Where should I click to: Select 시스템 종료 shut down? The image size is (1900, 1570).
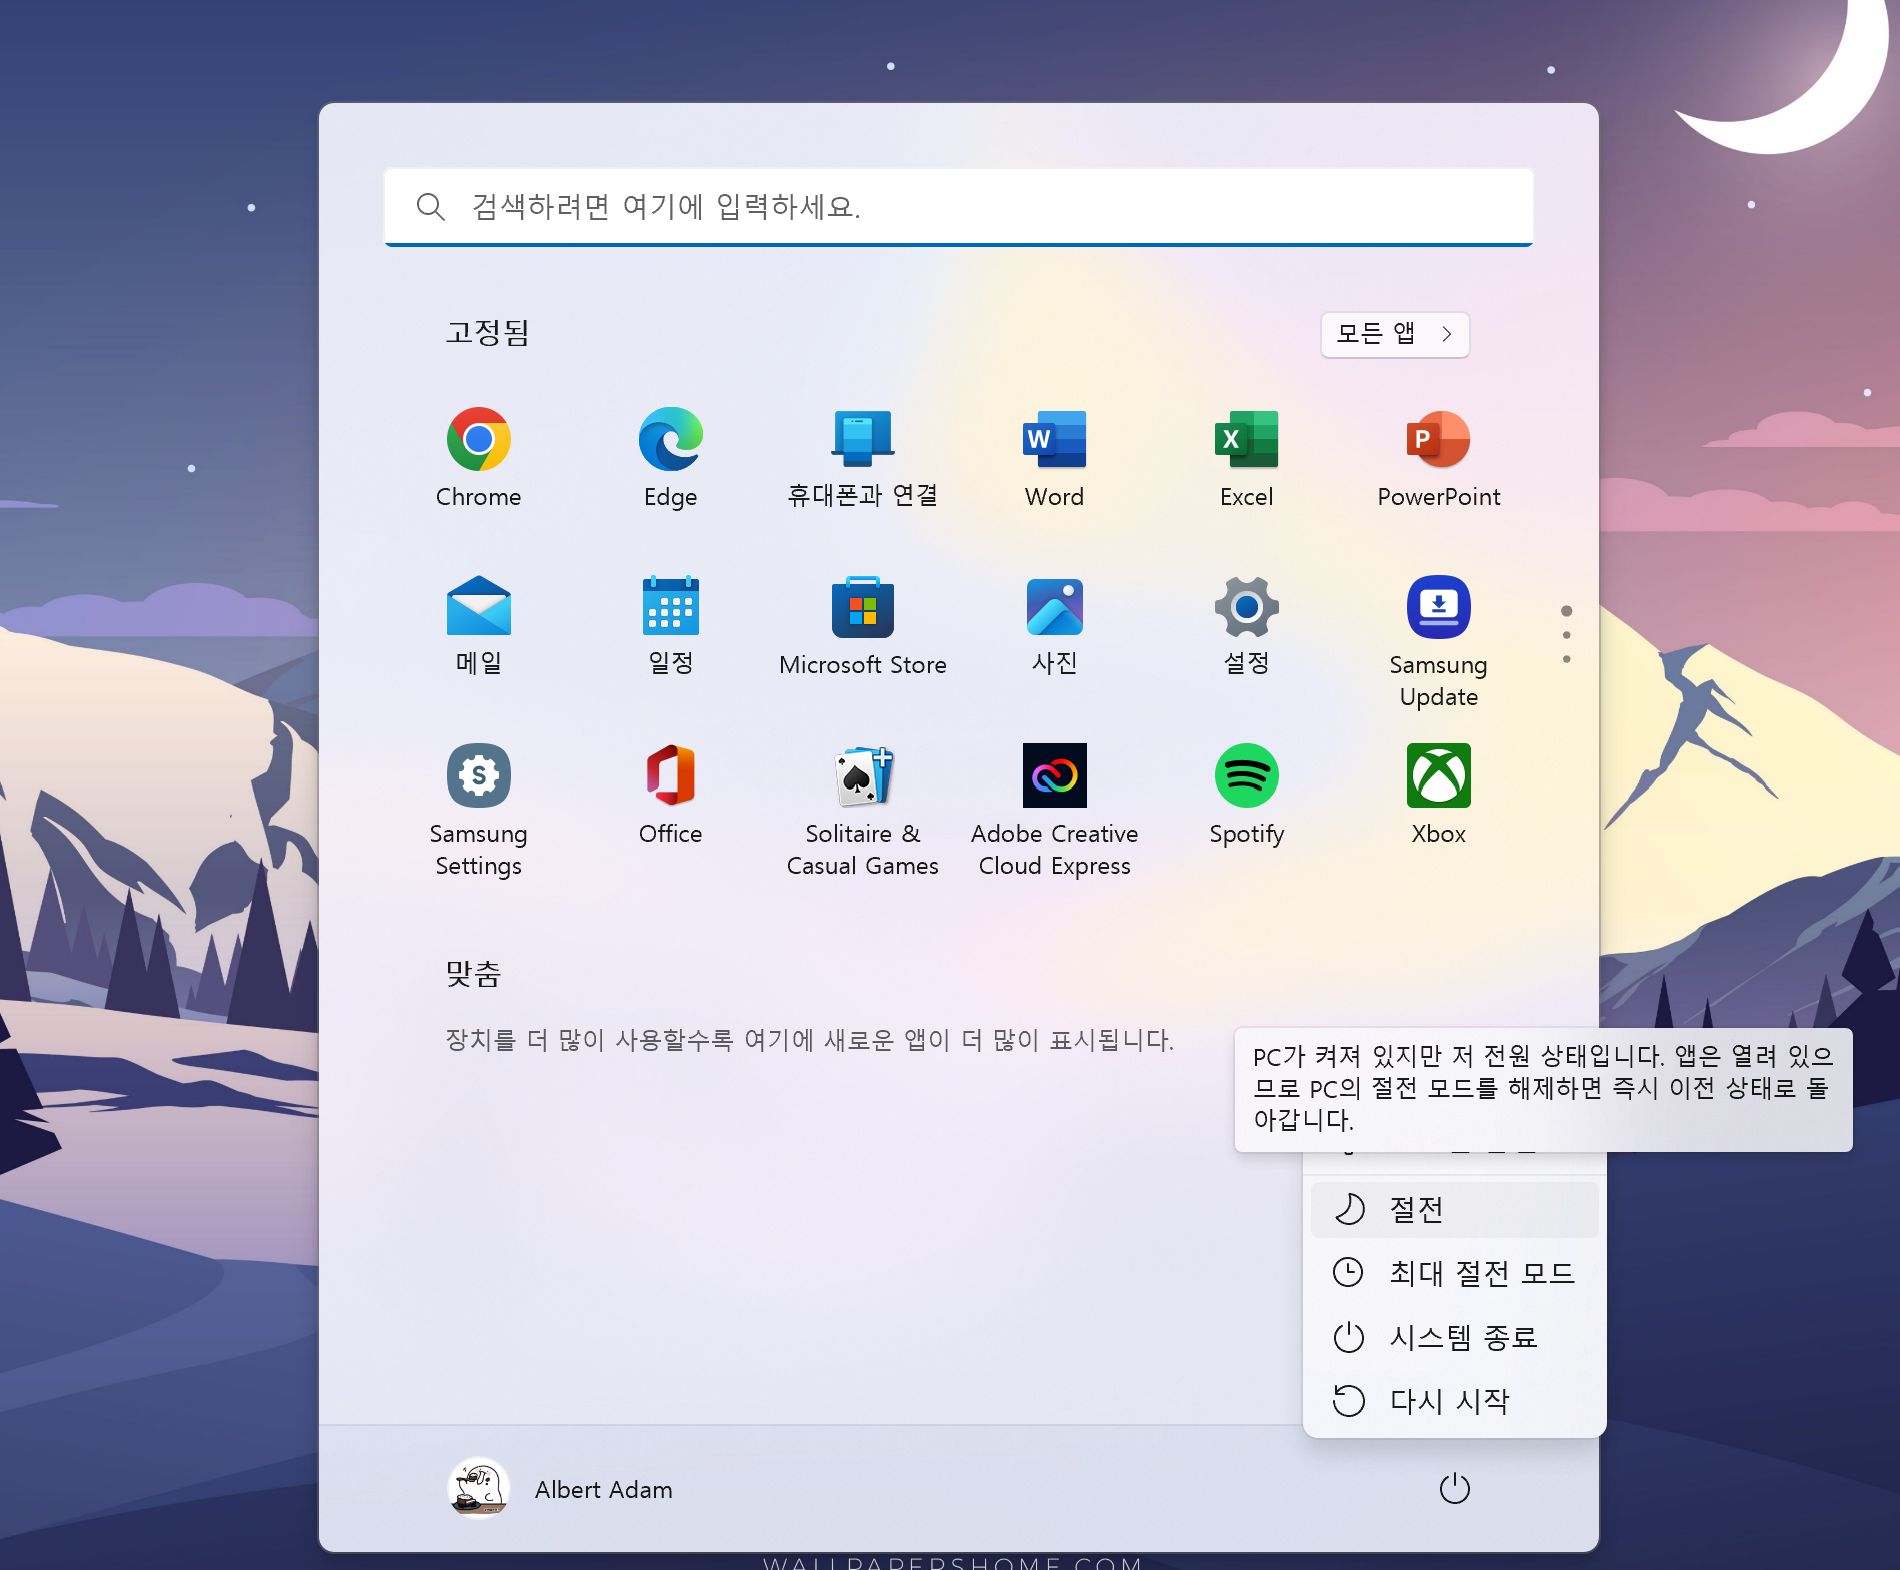point(1454,1337)
